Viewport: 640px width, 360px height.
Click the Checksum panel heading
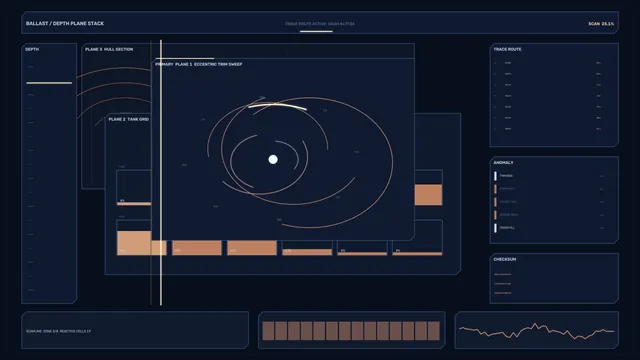[x=504, y=259]
